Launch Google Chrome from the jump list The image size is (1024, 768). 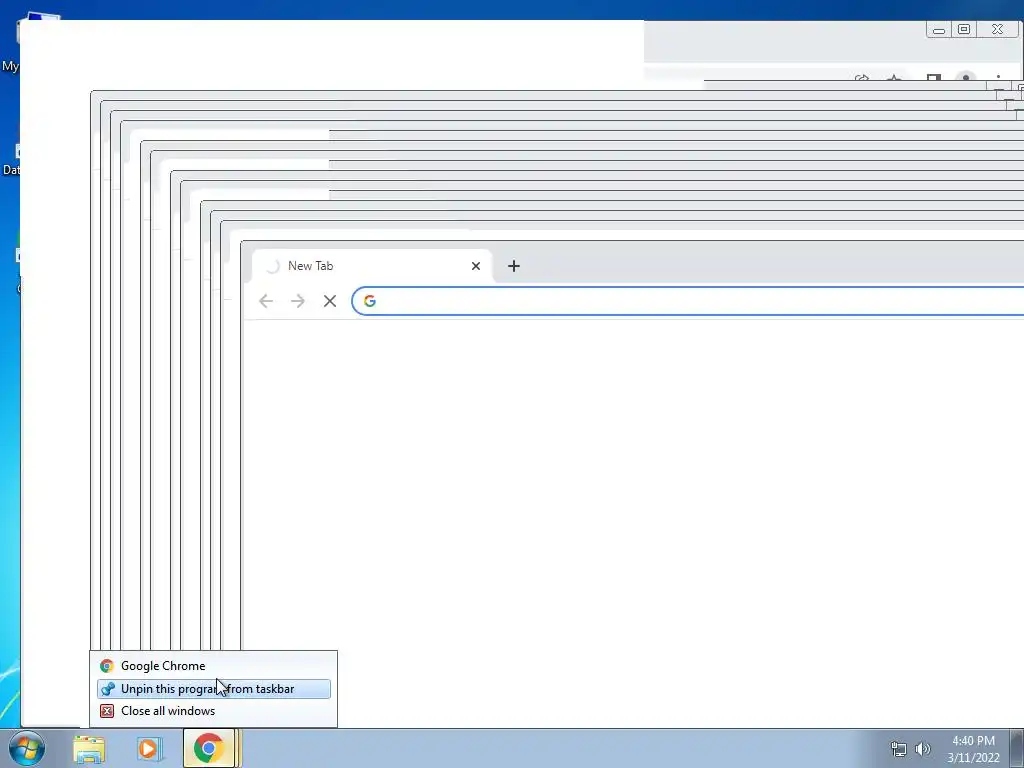click(x=214, y=665)
